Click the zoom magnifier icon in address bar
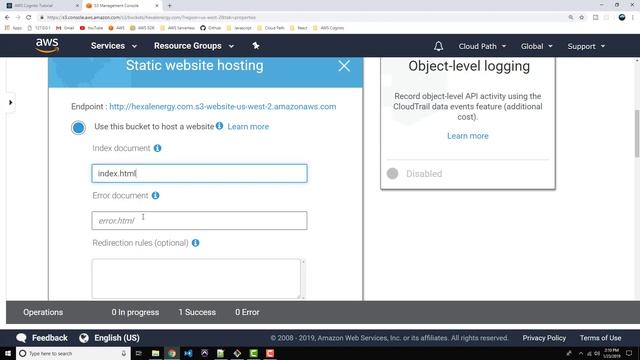The width and height of the screenshot is (640, 360). 571,18
